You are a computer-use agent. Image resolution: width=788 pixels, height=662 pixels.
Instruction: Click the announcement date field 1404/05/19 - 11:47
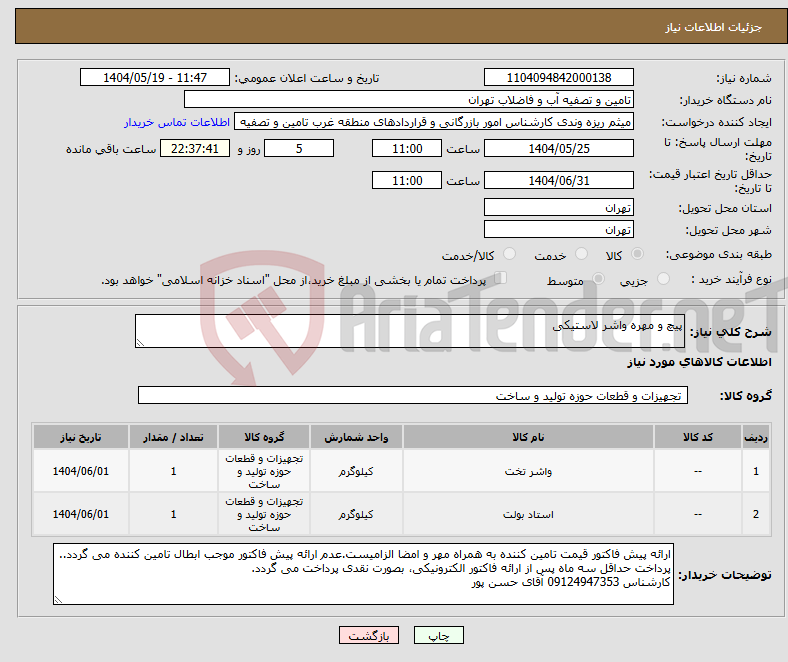pos(155,77)
